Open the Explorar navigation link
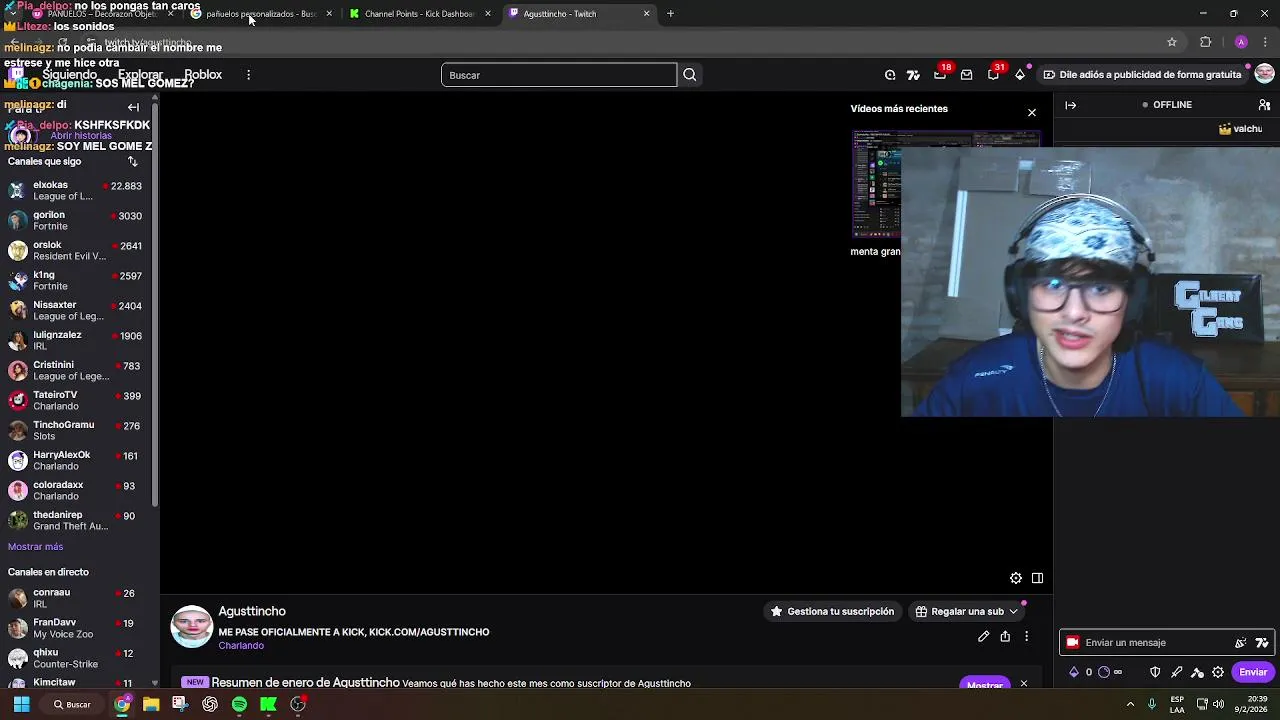 pos(140,75)
